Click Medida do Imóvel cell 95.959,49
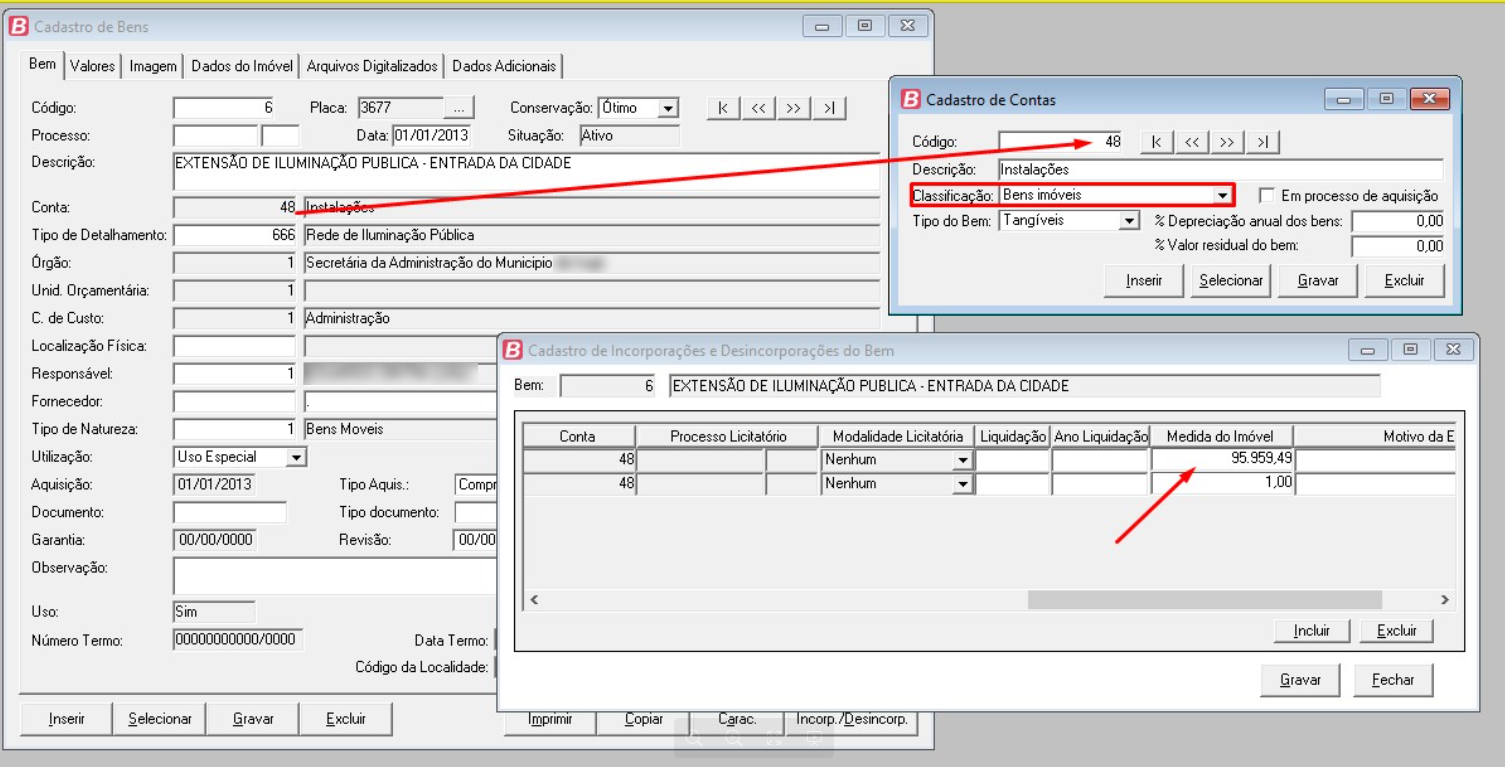Screen dimensions: 1505x767 (1223, 460)
